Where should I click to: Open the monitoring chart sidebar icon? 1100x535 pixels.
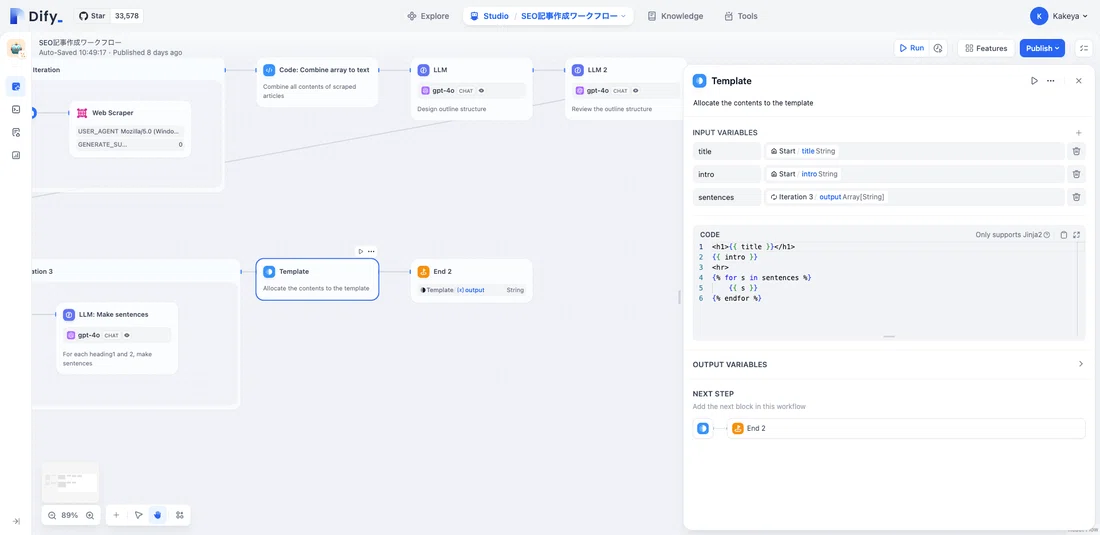tap(15, 155)
